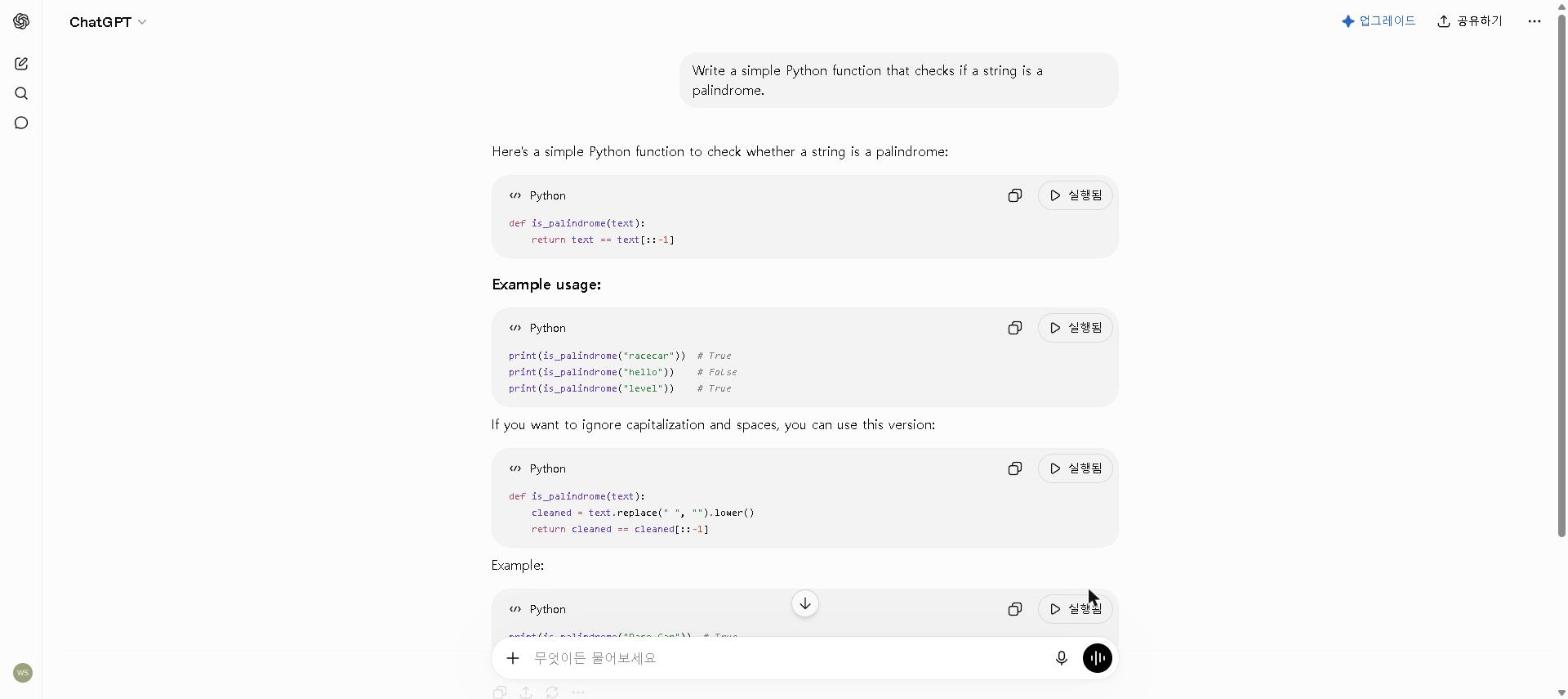Open attachments with the plus button
The height and width of the screenshot is (699, 1568).
513,658
